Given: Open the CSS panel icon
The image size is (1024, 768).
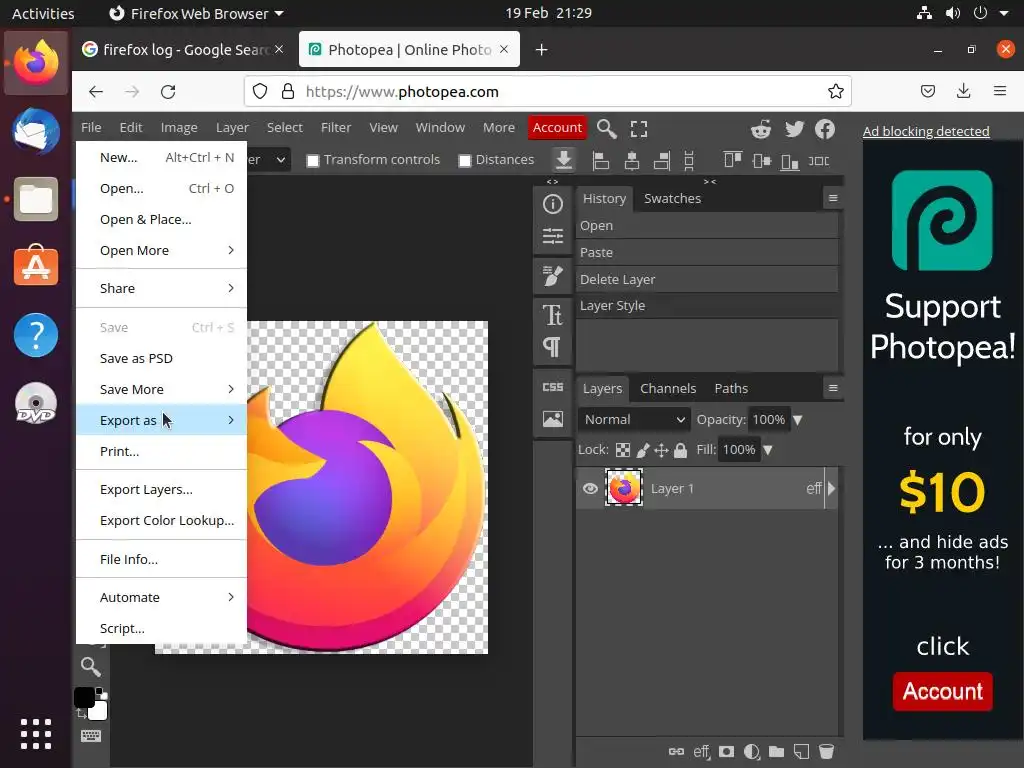Looking at the screenshot, I should pyautogui.click(x=552, y=387).
